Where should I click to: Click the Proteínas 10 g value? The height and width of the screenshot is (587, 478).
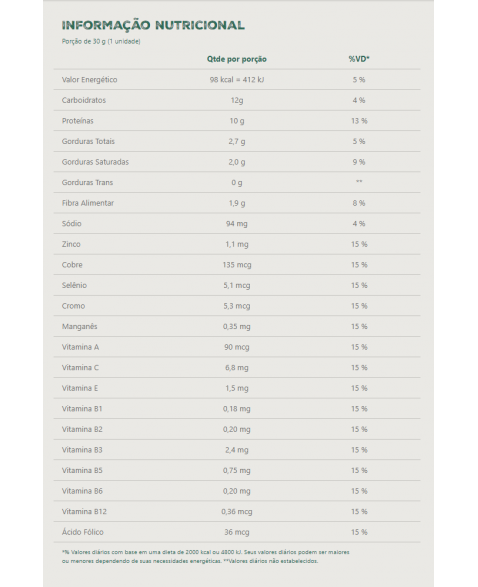237,121
